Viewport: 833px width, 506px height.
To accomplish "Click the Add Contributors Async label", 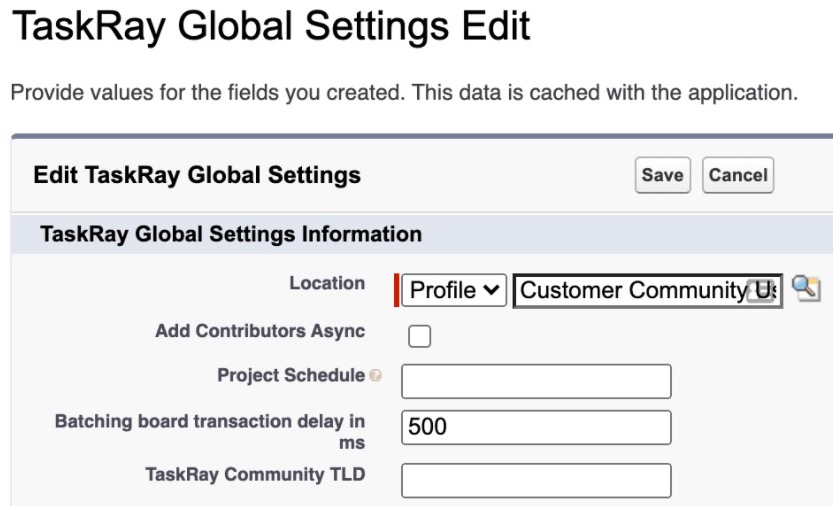I will 260,331.
